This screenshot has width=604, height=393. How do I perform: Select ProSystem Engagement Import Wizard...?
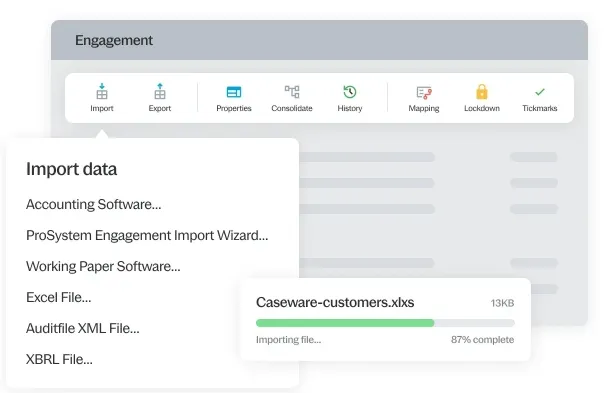coord(147,235)
